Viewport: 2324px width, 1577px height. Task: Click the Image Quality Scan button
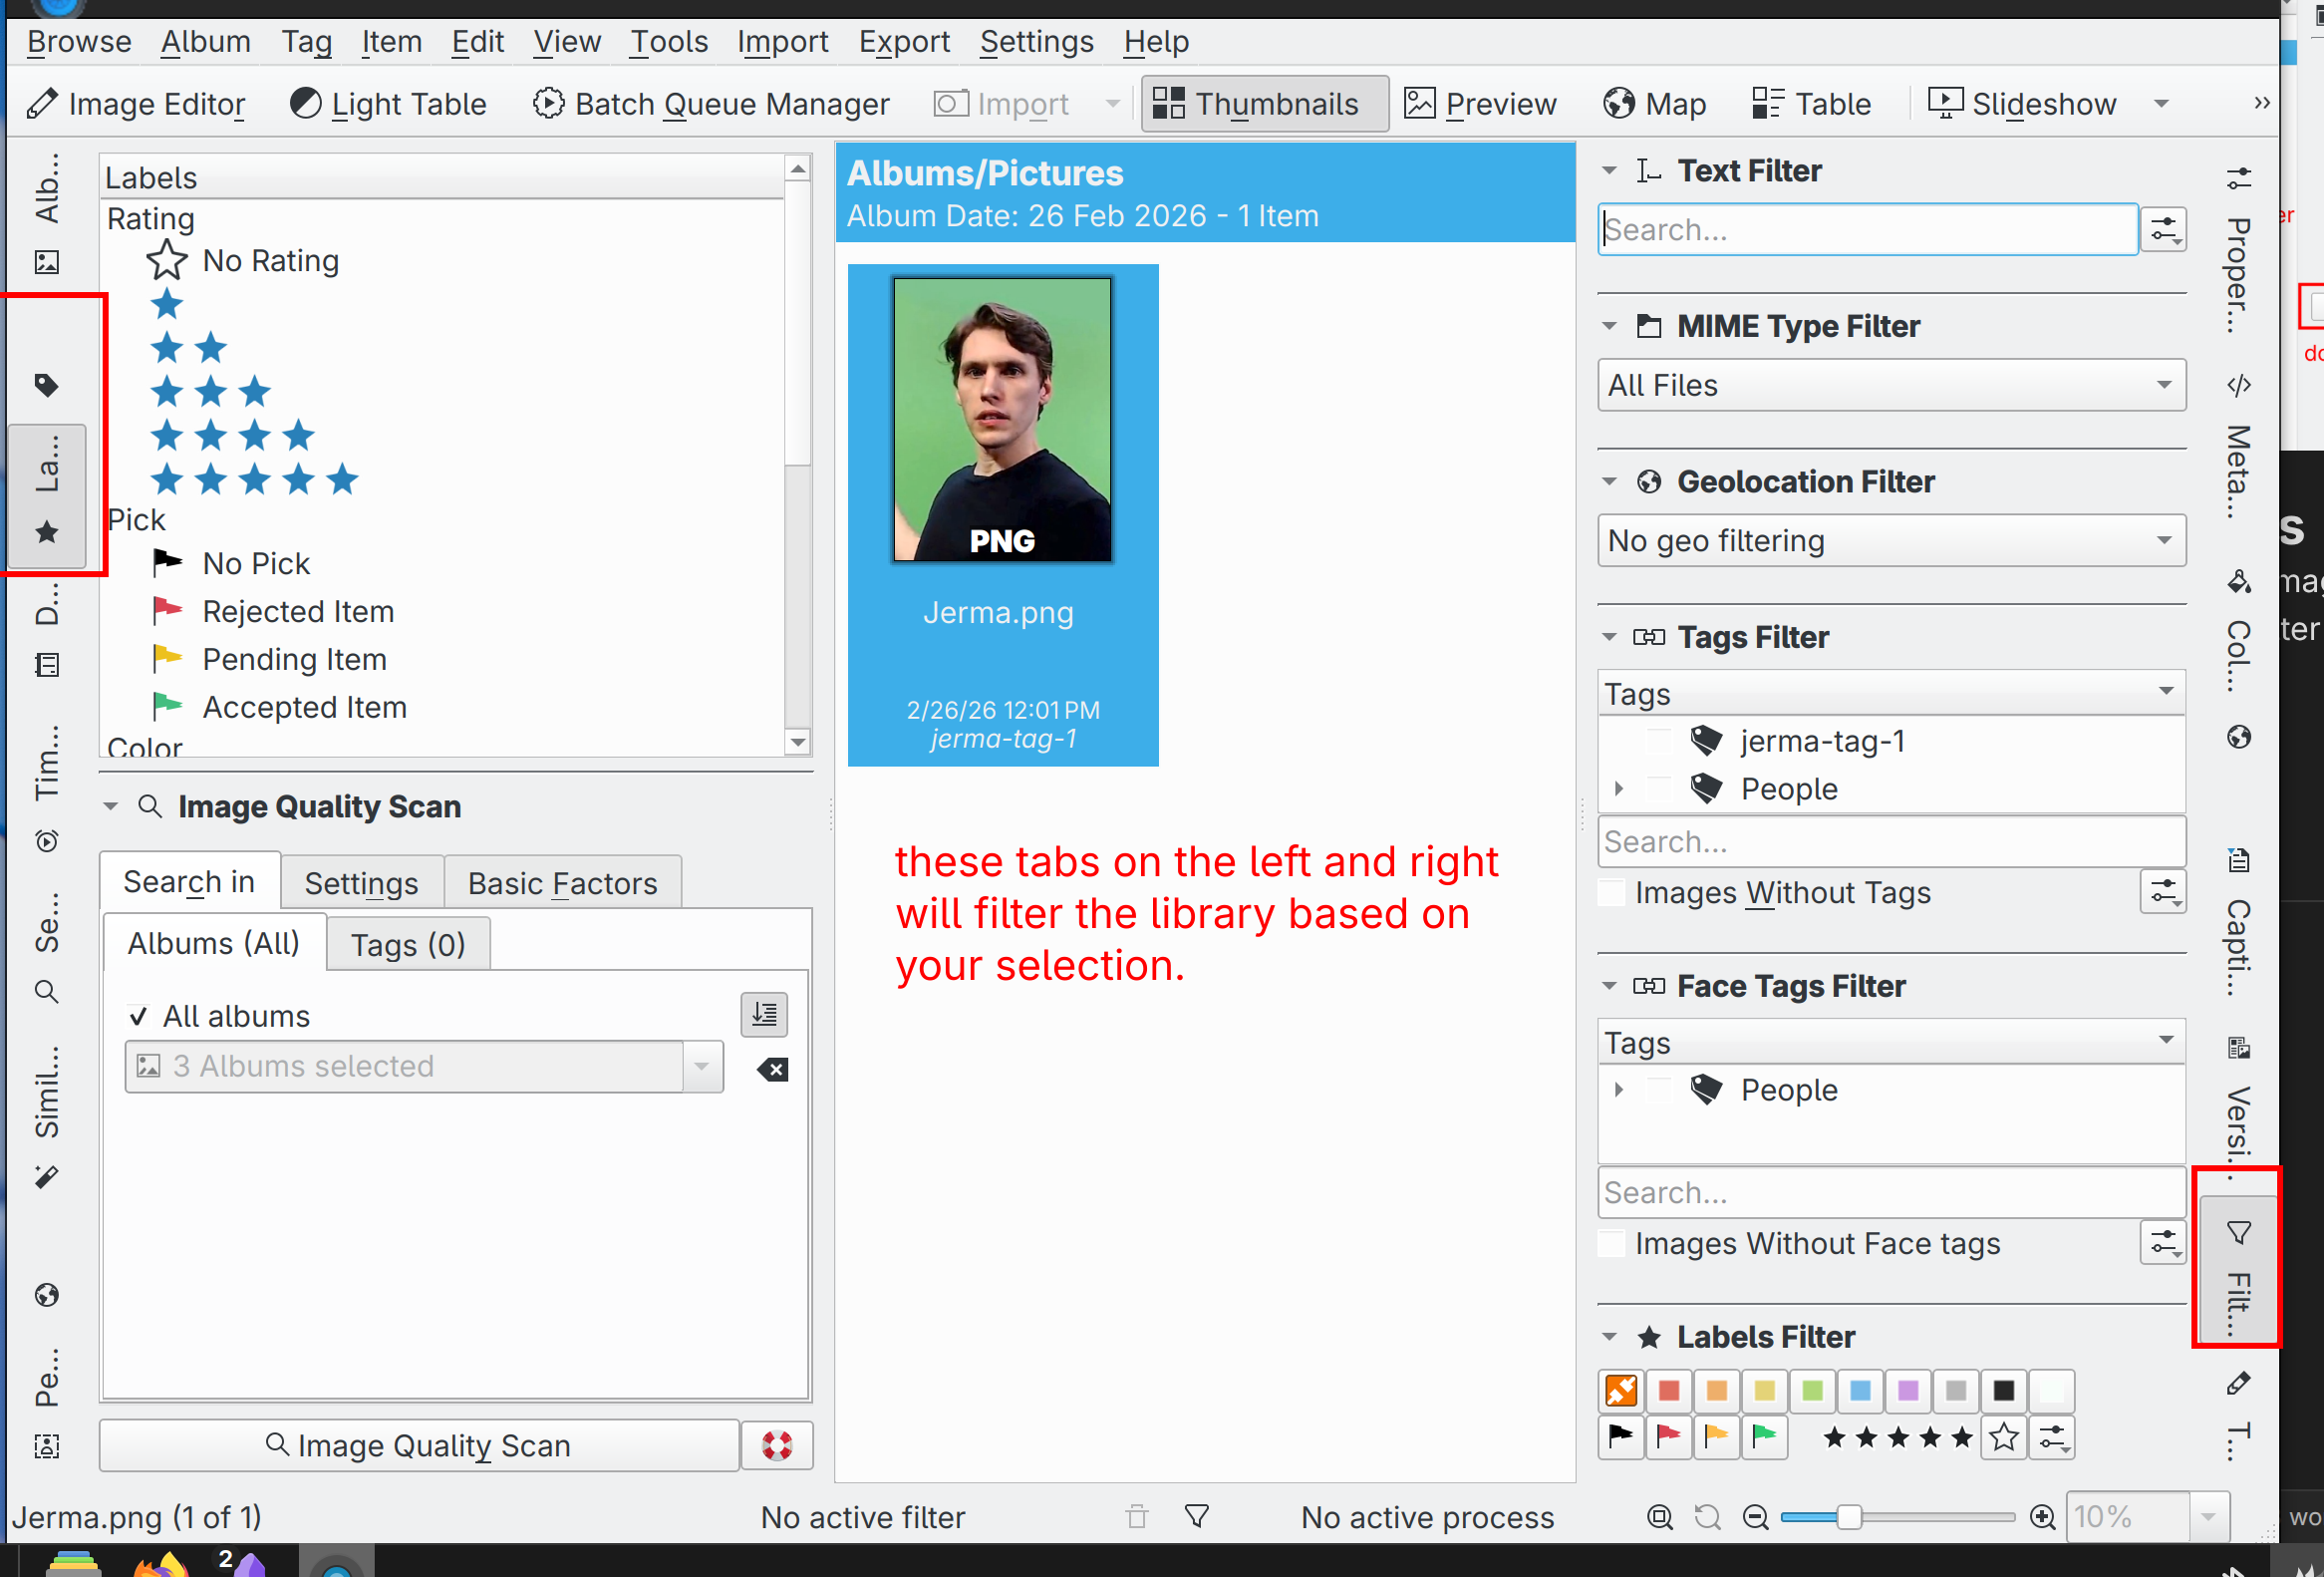(418, 1445)
